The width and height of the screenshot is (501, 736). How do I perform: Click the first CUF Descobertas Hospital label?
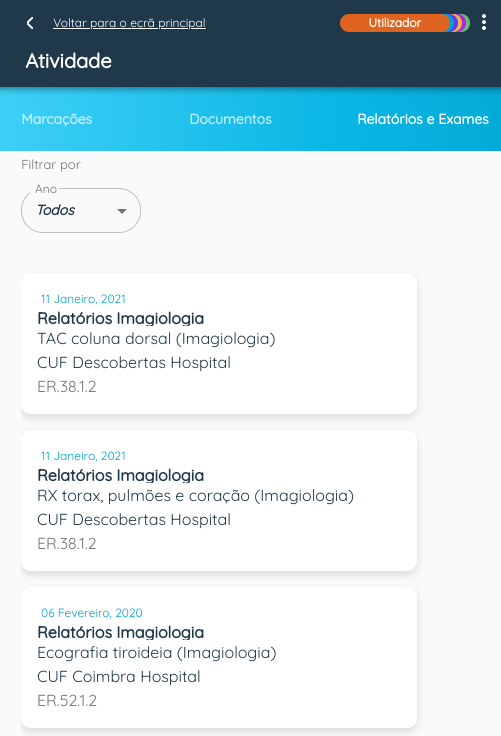pyautogui.click(x=134, y=362)
